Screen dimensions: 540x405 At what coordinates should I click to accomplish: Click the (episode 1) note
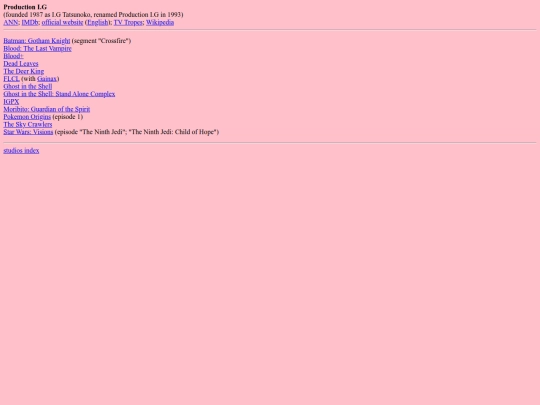tap(68, 117)
